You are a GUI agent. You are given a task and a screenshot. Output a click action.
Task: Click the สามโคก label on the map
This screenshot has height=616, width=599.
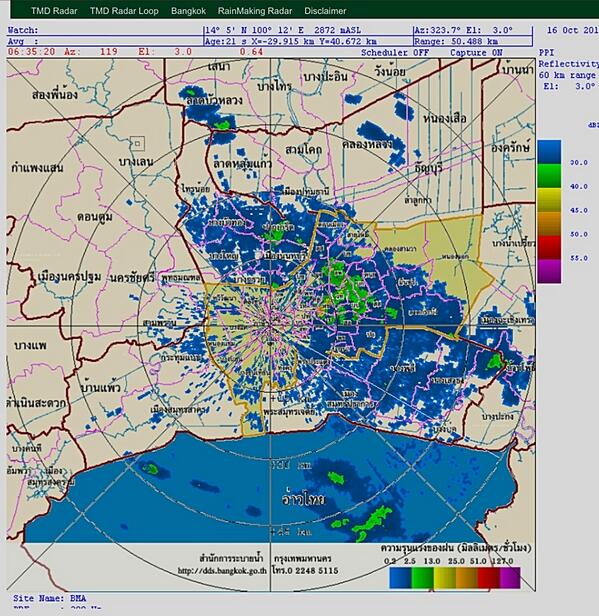pyautogui.click(x=304, y=150)
